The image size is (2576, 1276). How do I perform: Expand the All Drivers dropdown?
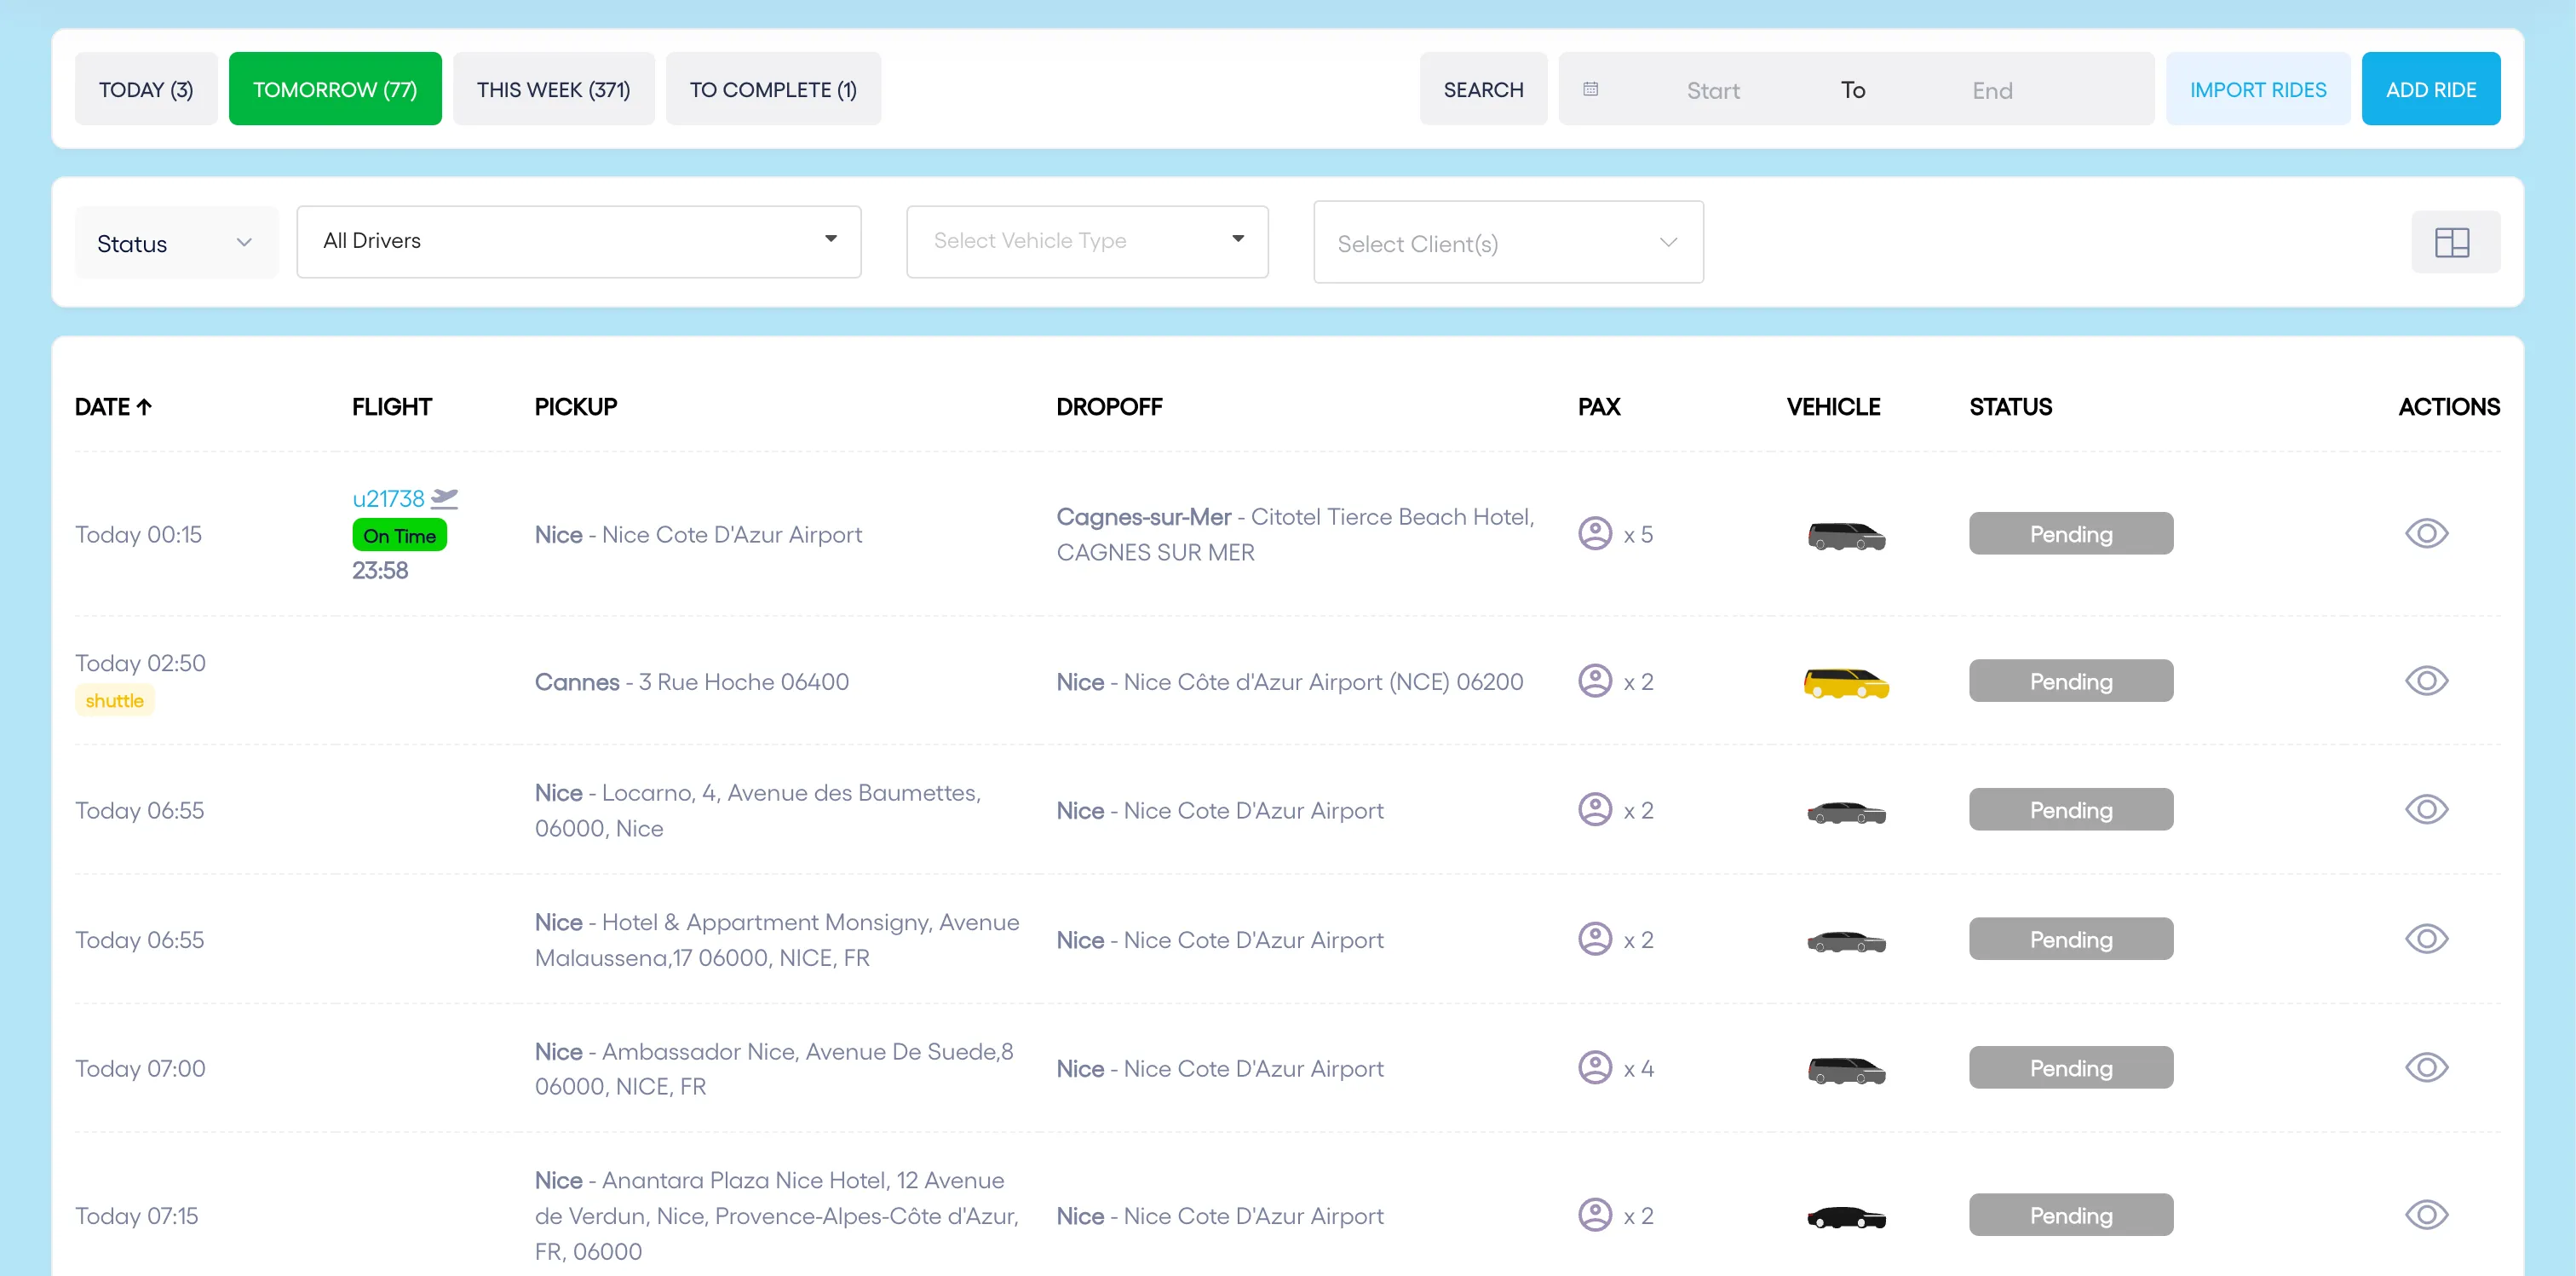(x=579, y=241)
